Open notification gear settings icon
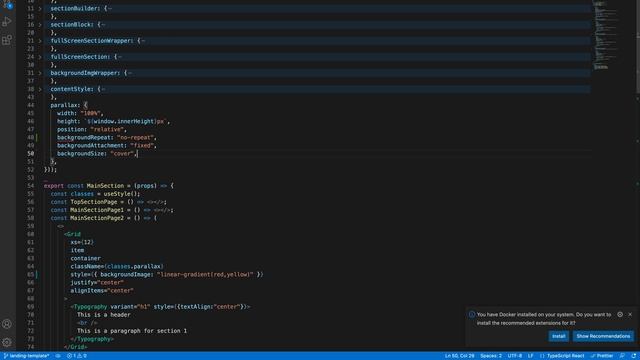The width and height of the screenshot is (640, 360). (x=620, y=314)
